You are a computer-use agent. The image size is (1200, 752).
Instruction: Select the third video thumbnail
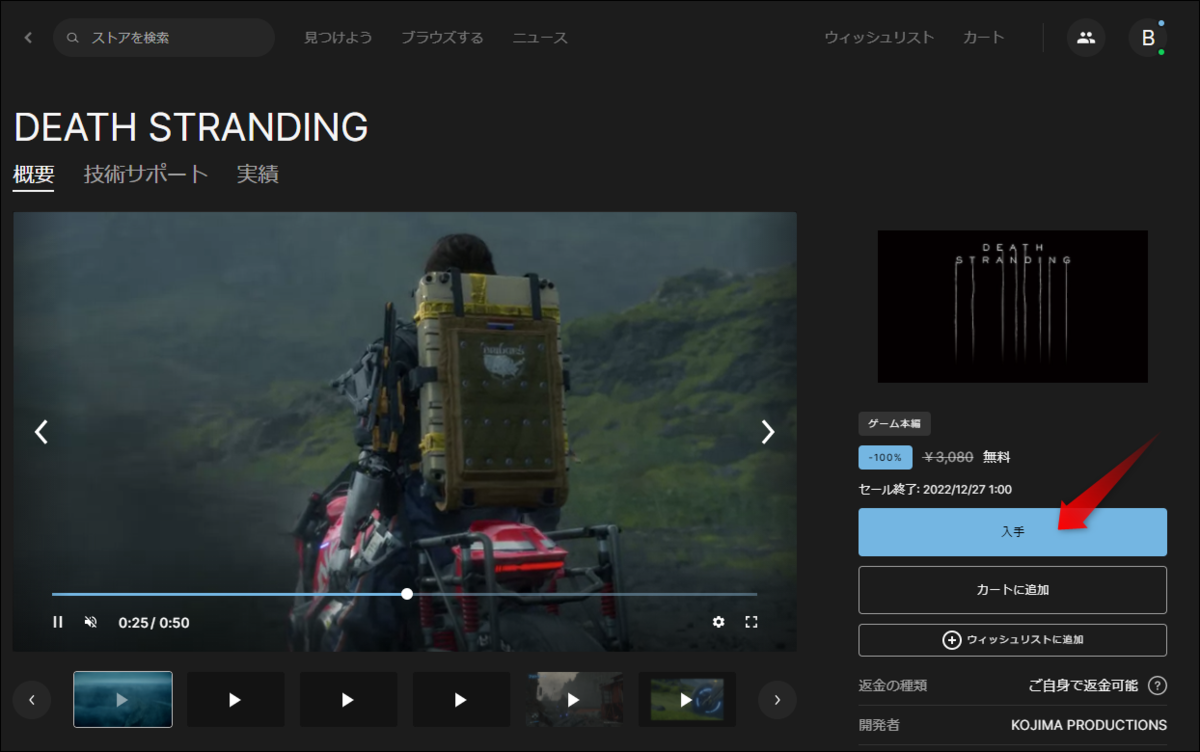pos(348,699)
